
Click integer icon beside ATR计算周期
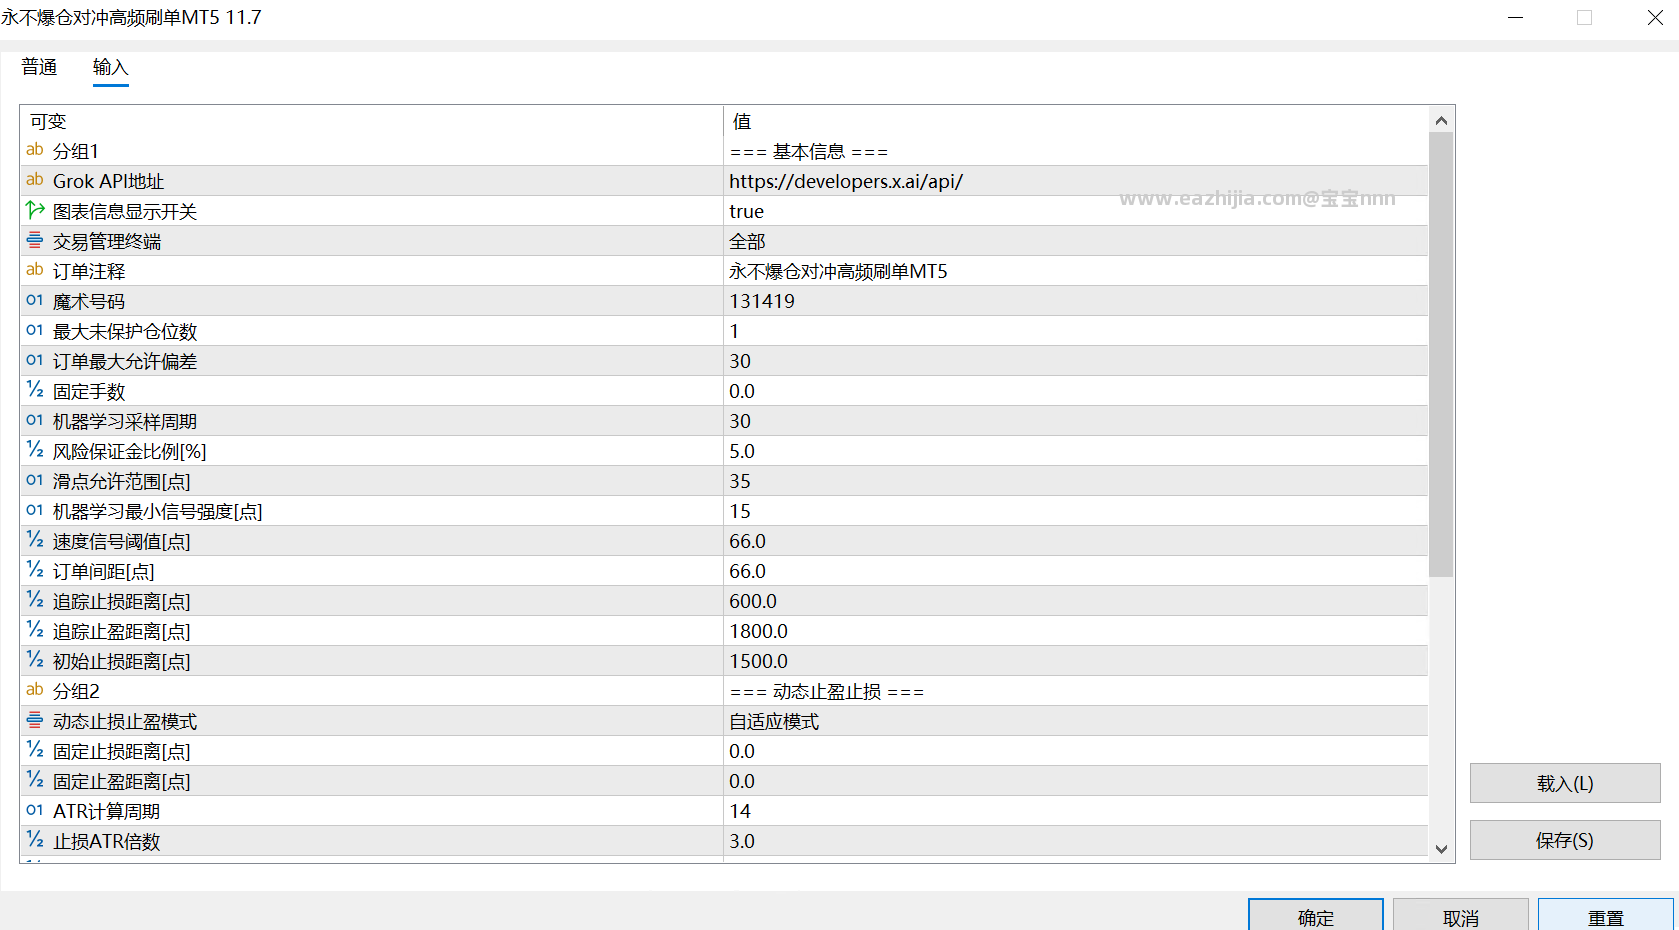(x=35, y=810)
